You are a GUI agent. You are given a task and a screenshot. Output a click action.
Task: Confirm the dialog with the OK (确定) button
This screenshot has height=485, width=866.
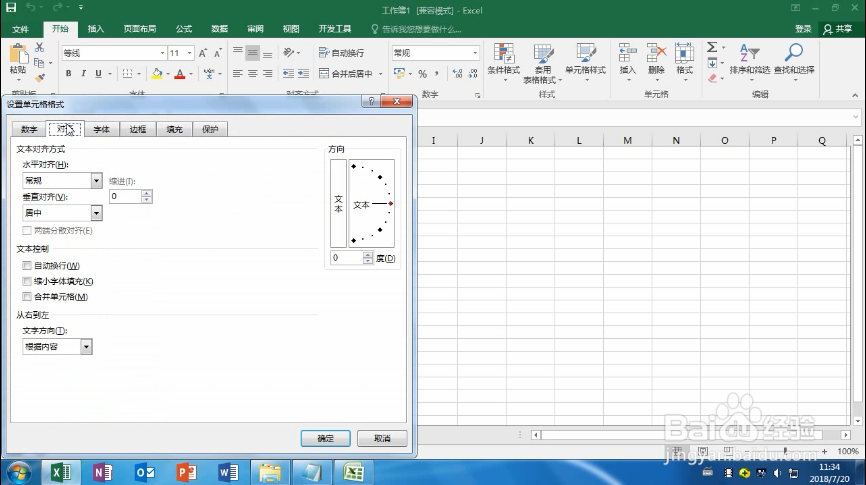coord(325,439)
